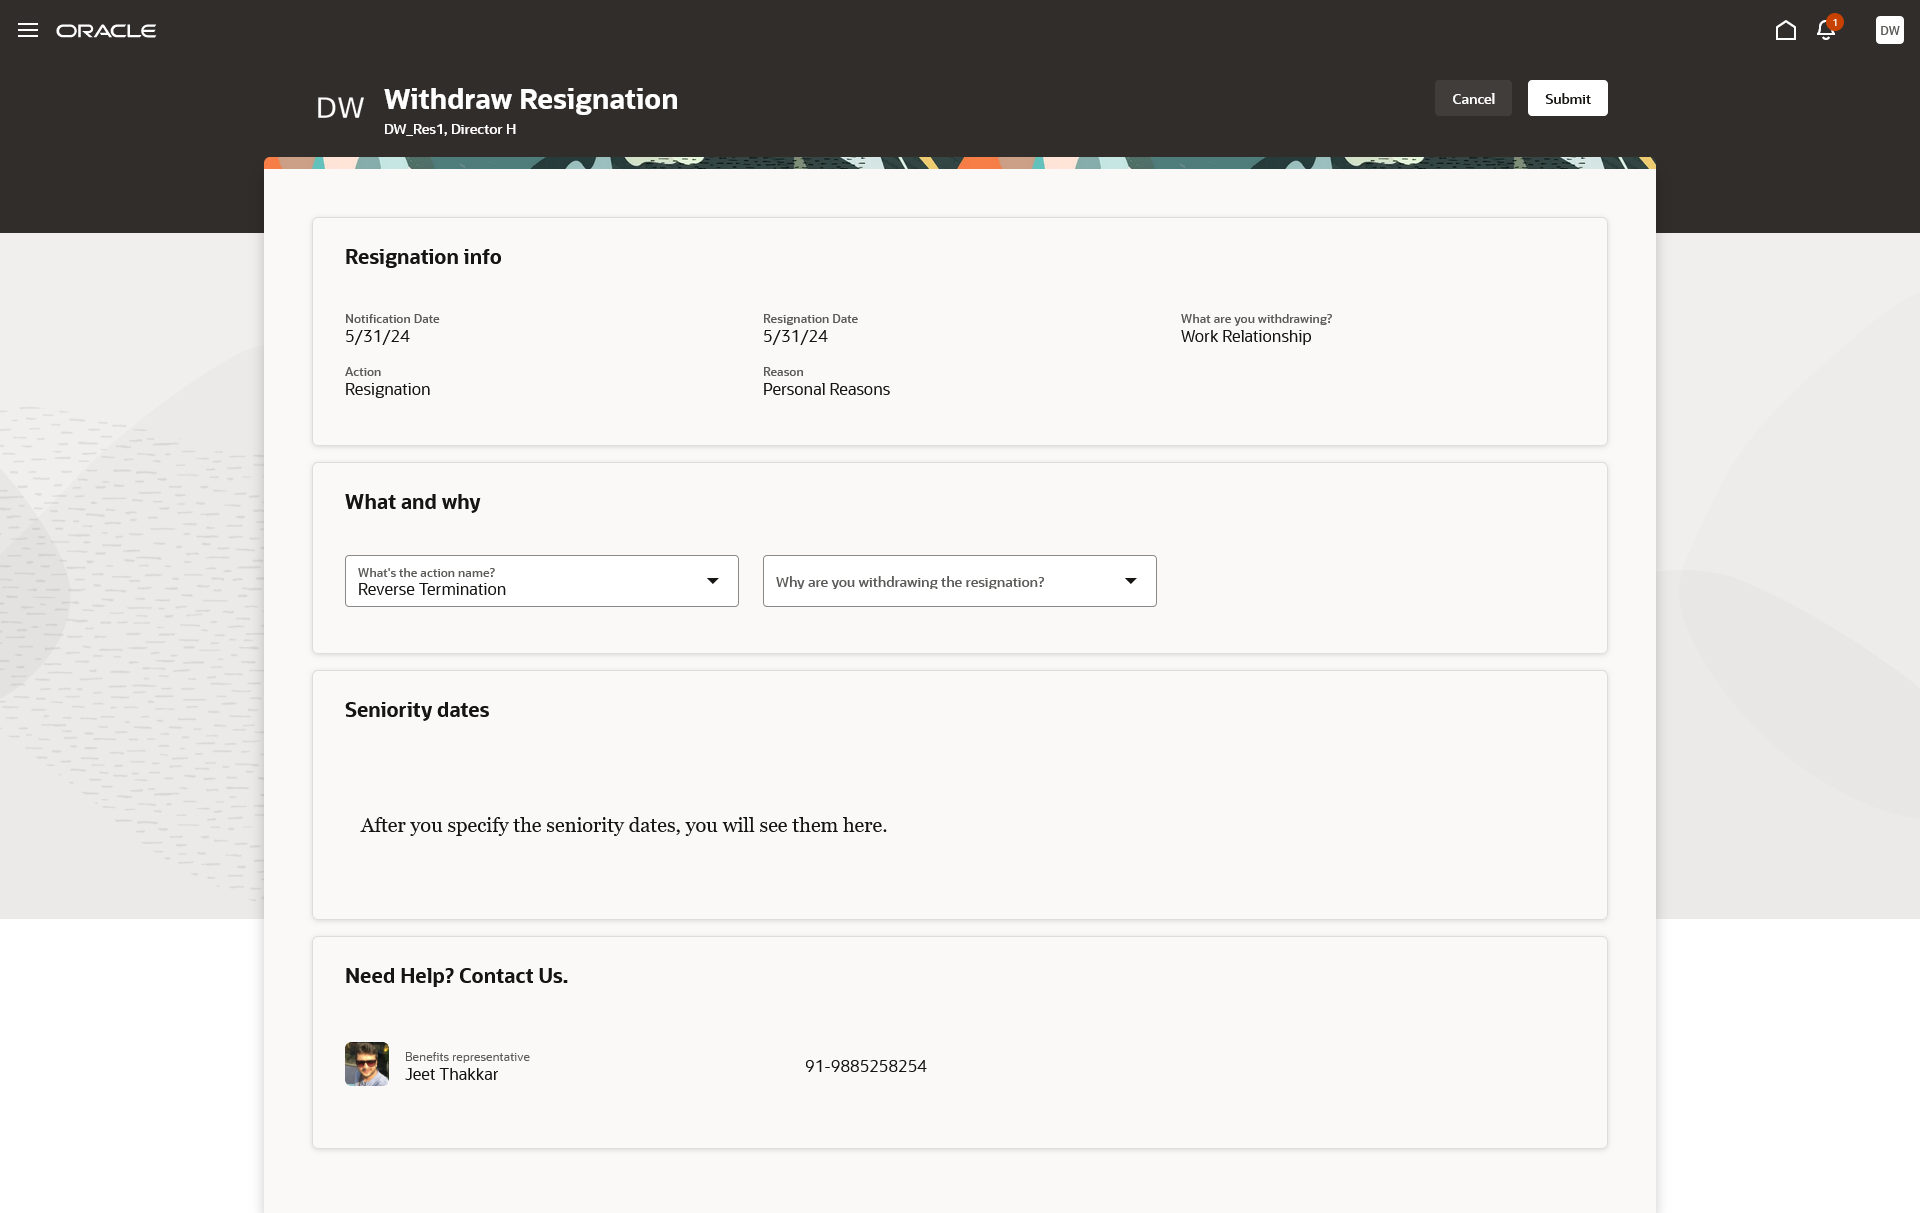
Task: Click the red notification count badge
Action: click(x=1835, y=22)
